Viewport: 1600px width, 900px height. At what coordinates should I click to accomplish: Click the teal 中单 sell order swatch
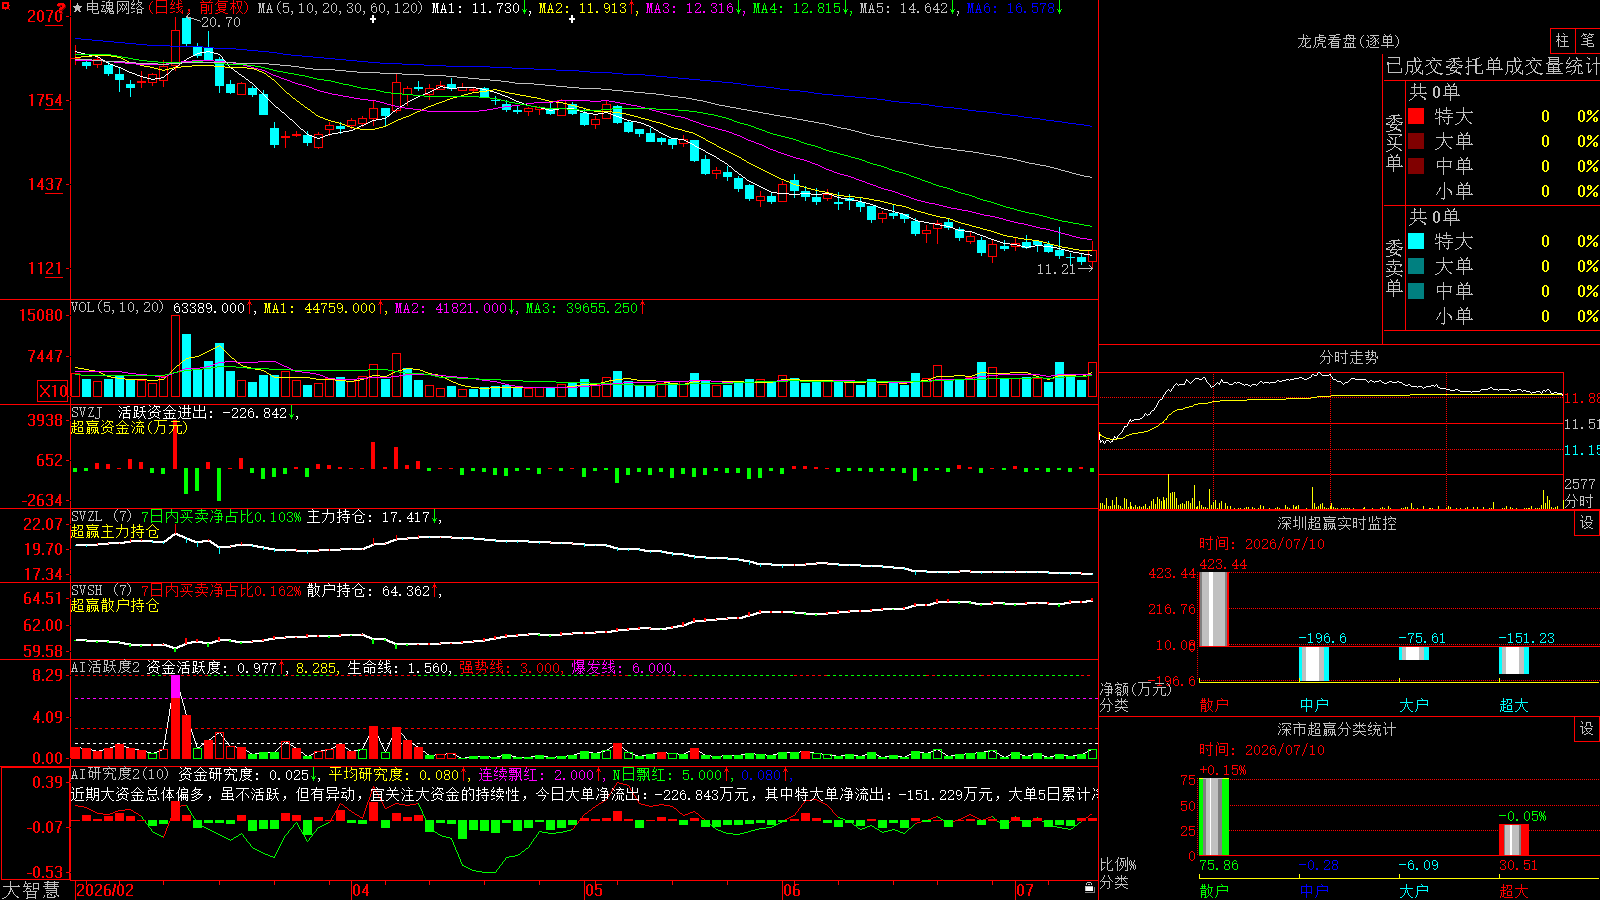[1416, 290]
